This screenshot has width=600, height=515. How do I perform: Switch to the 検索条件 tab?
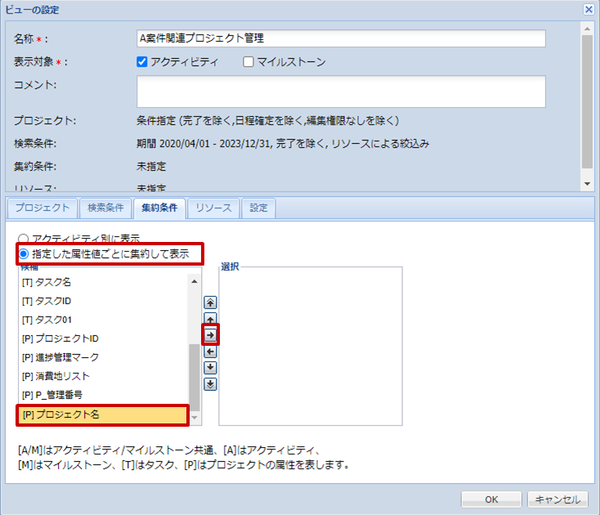coord(106,208)
